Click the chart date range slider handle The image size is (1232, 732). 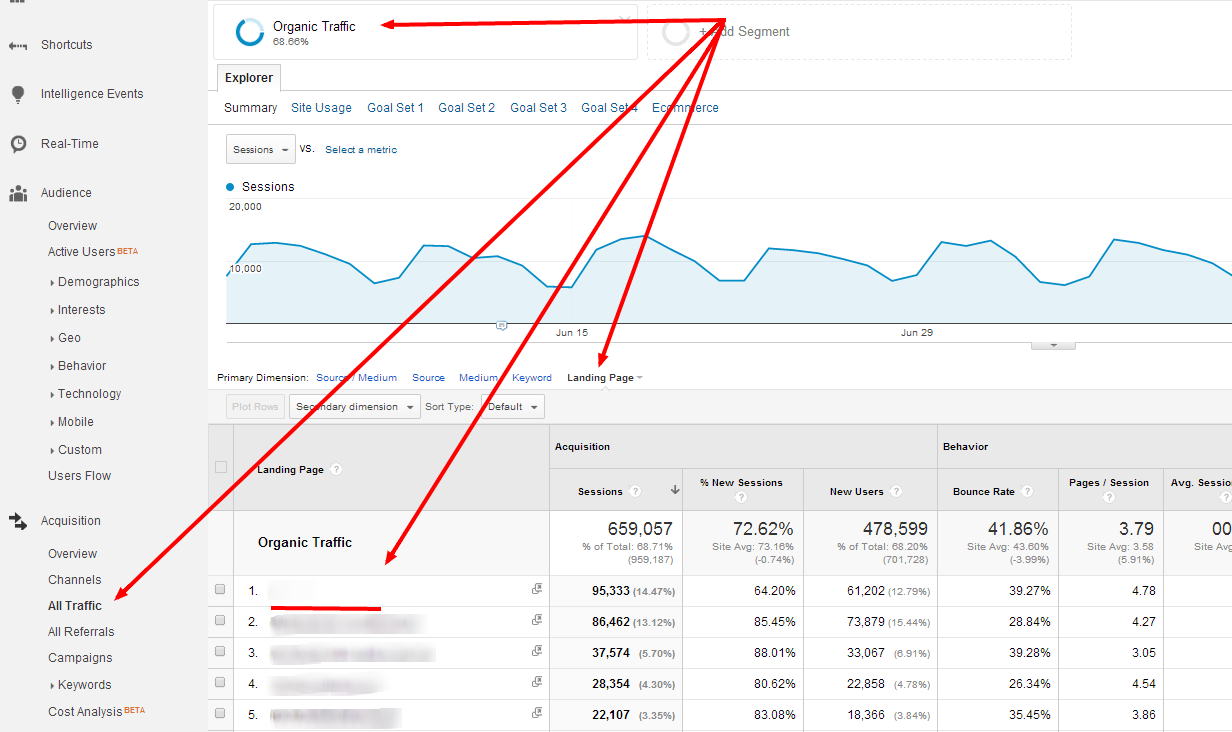(501, 325)
